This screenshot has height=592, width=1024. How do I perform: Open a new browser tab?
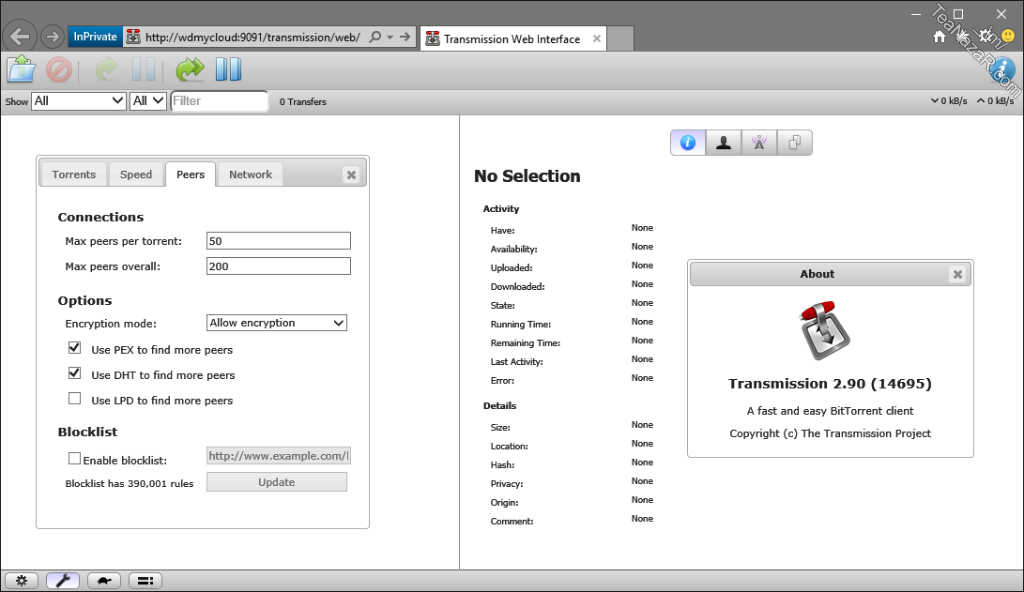[x=620, y=39]
